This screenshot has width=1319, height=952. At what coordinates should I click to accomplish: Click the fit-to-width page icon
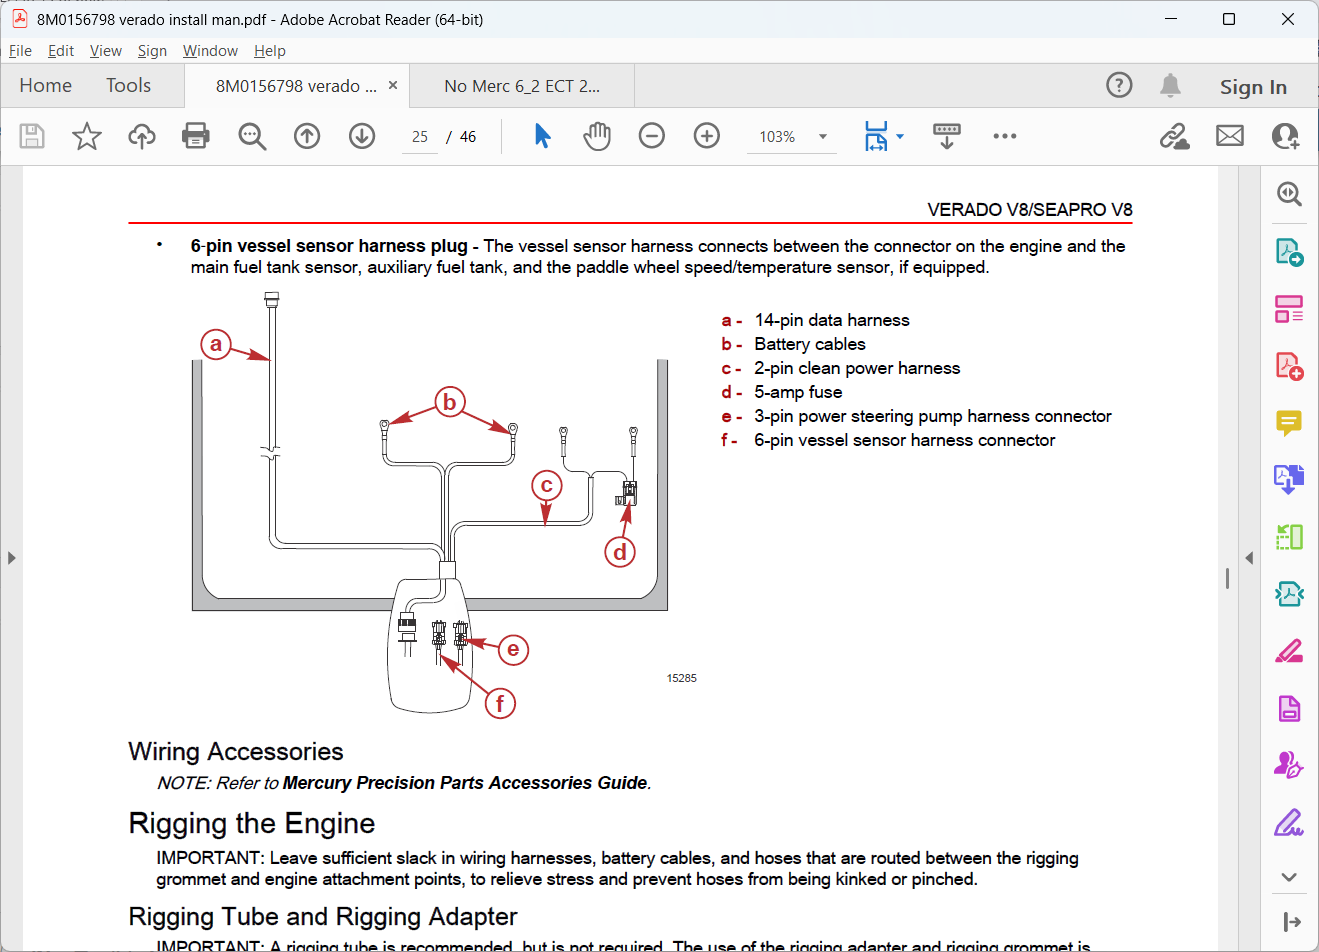coord(876,136)
